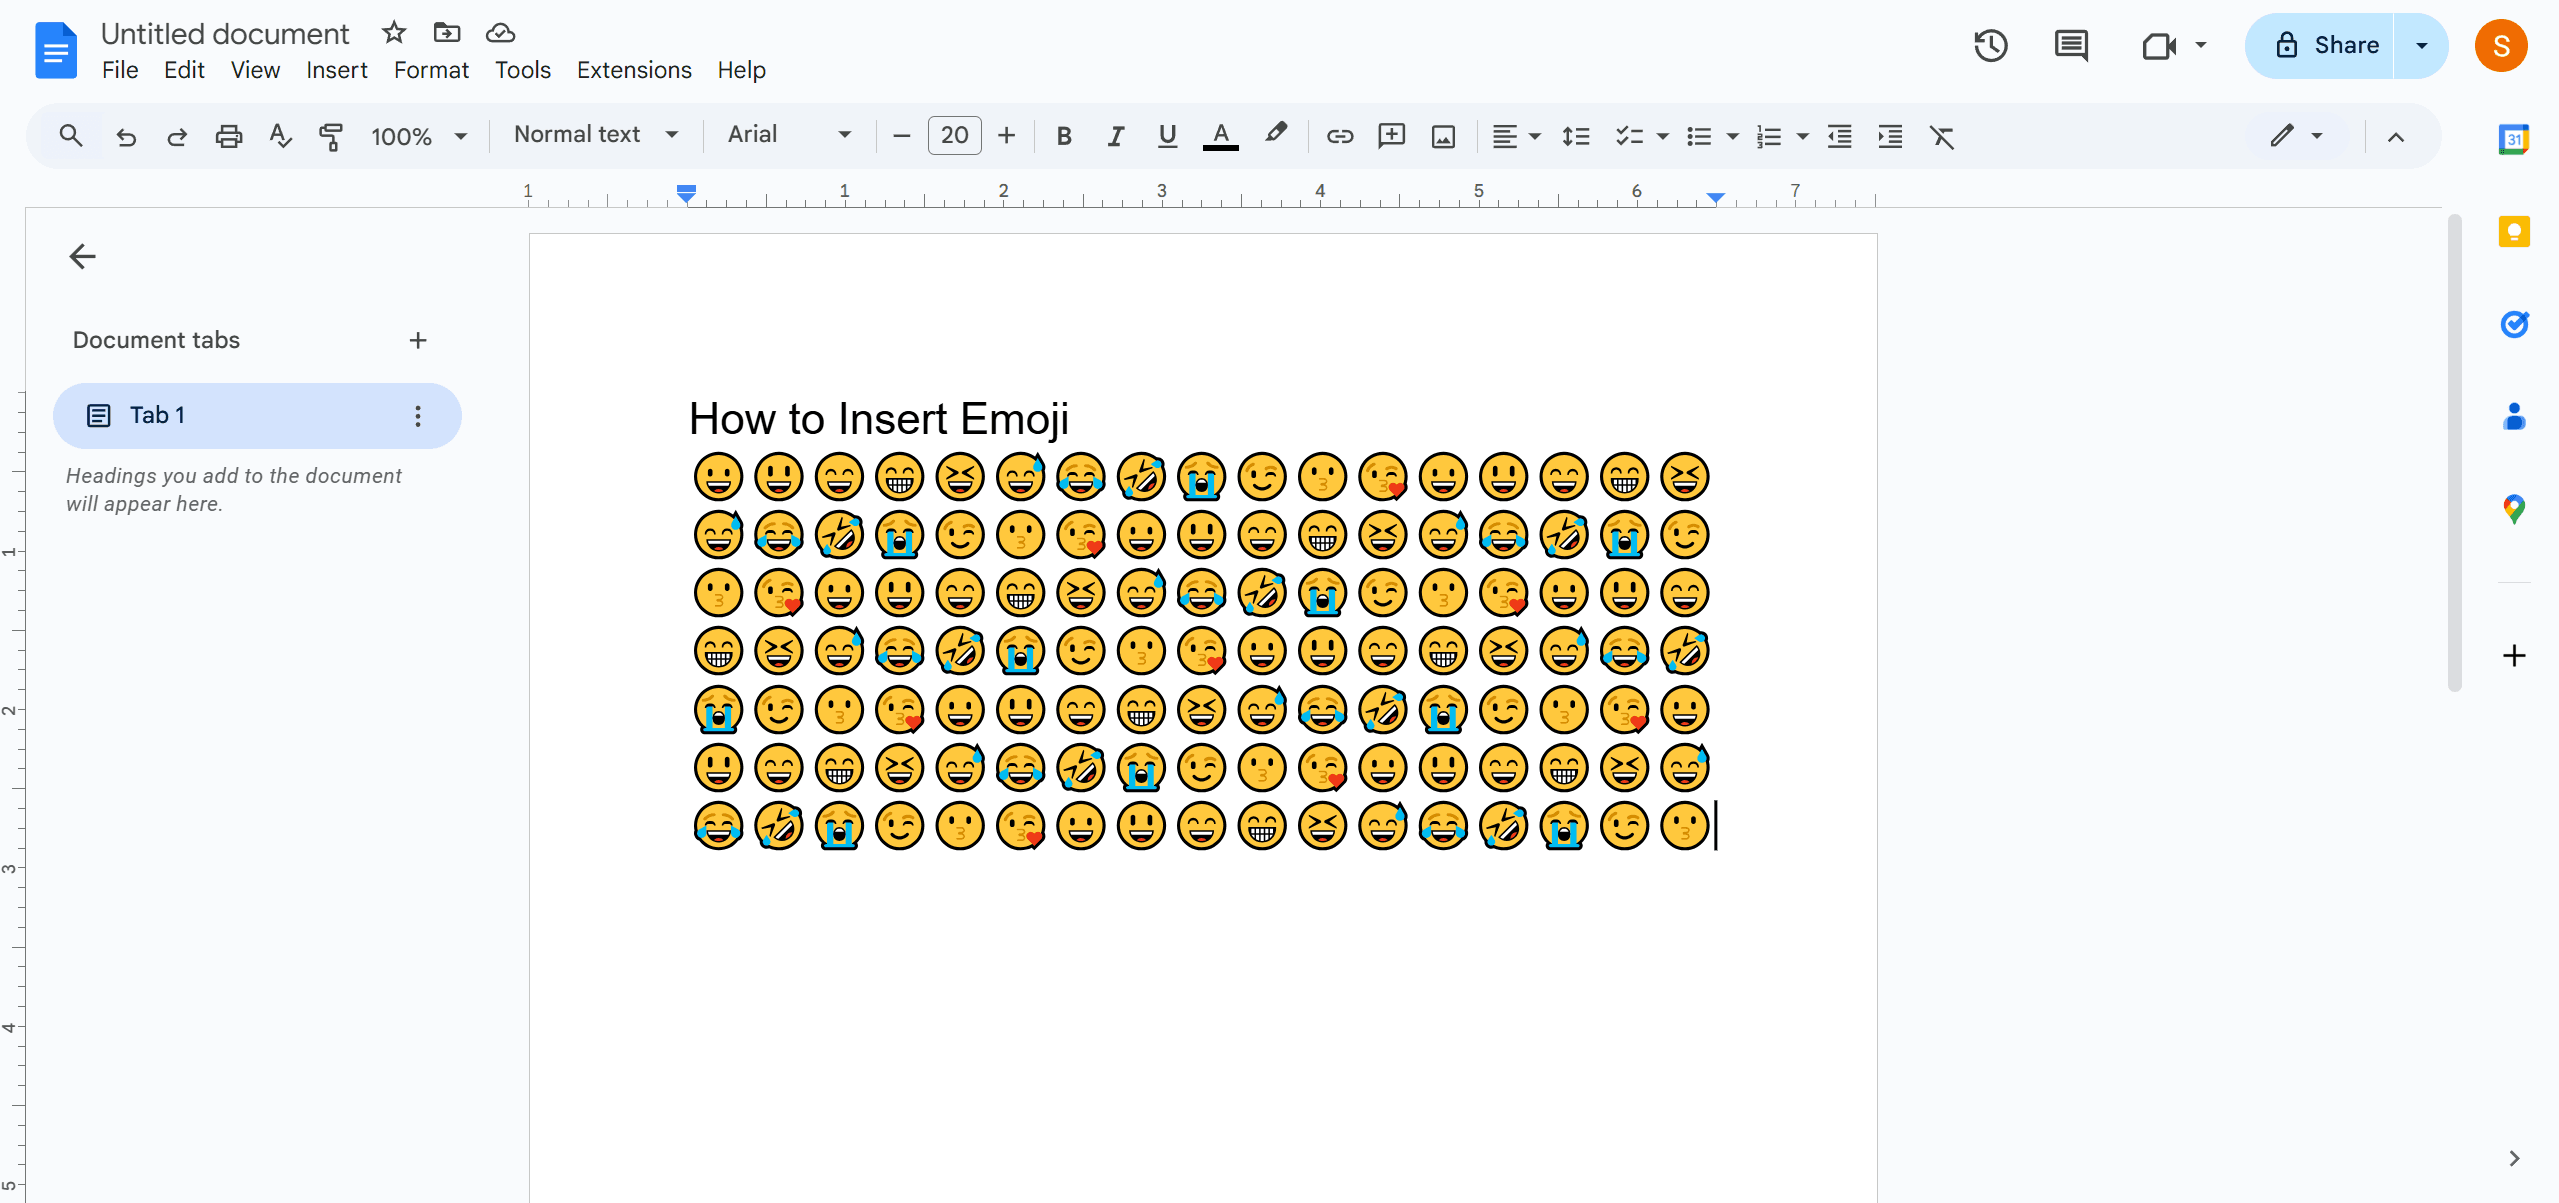Click the insert link icon
2559x1203 pixels.
(x=1338, y=135)
